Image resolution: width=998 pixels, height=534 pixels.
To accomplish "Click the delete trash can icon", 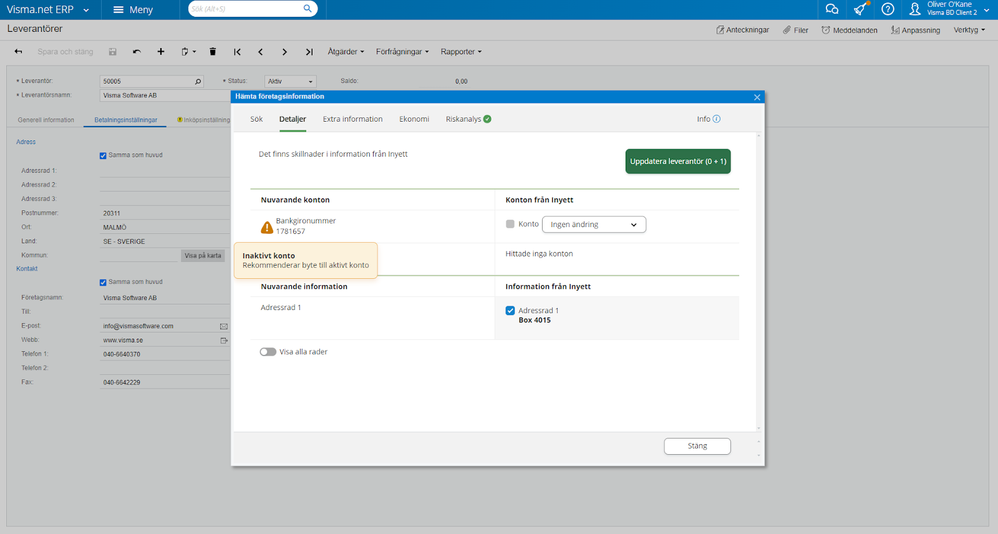I will coord(212,51).
